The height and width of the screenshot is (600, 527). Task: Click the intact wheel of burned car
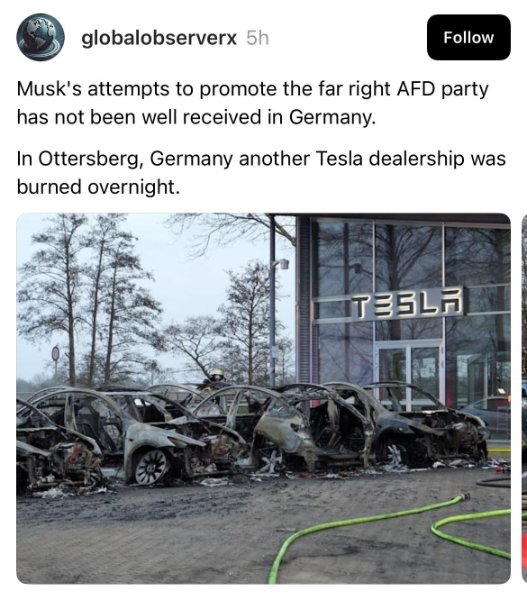pos(152,466)
